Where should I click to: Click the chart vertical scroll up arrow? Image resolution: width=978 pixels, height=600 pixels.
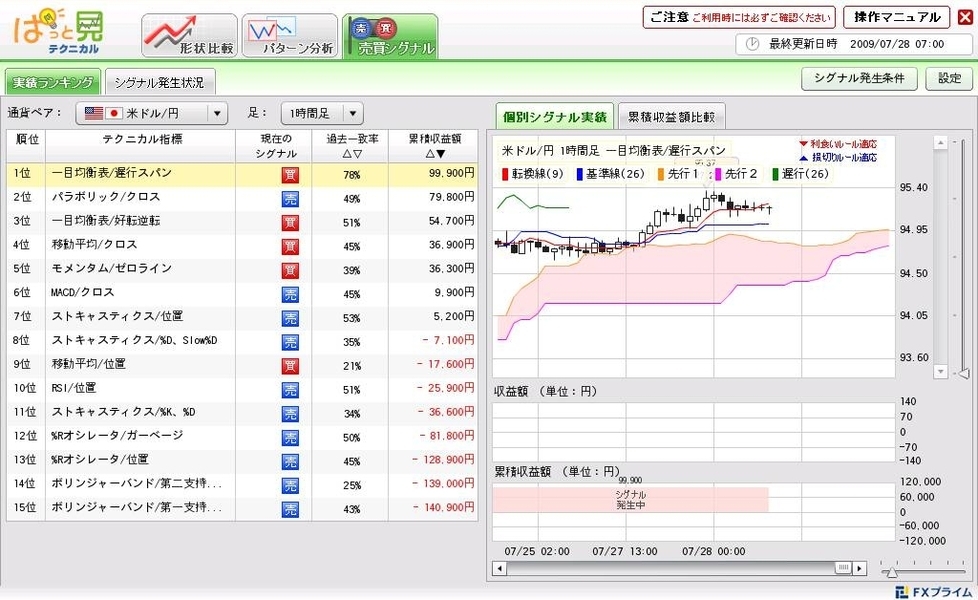click(941, 143)
